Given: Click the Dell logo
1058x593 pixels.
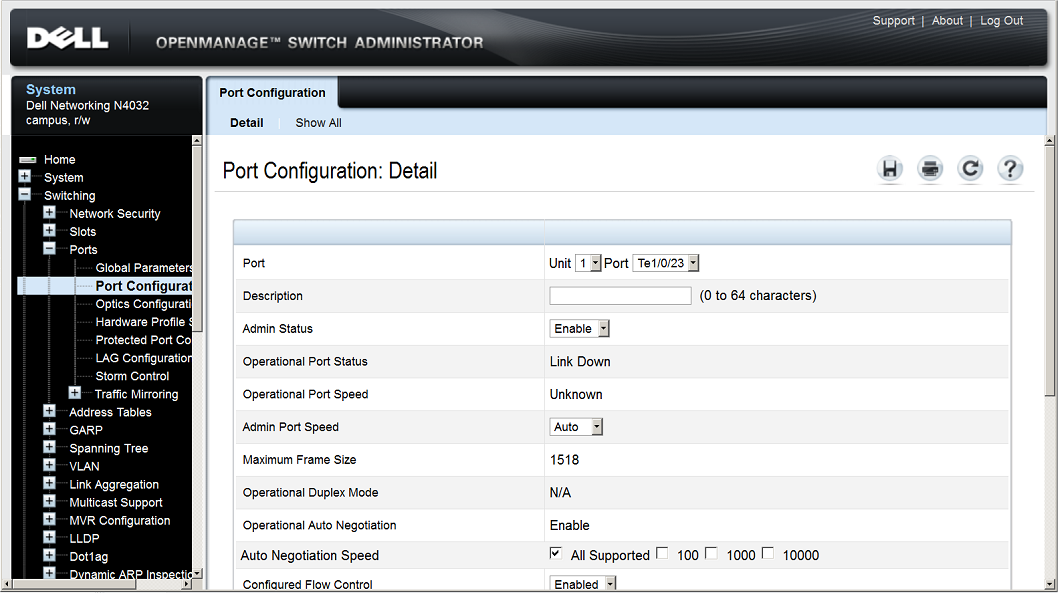Looking at the screenshot, I should point(70,38).
